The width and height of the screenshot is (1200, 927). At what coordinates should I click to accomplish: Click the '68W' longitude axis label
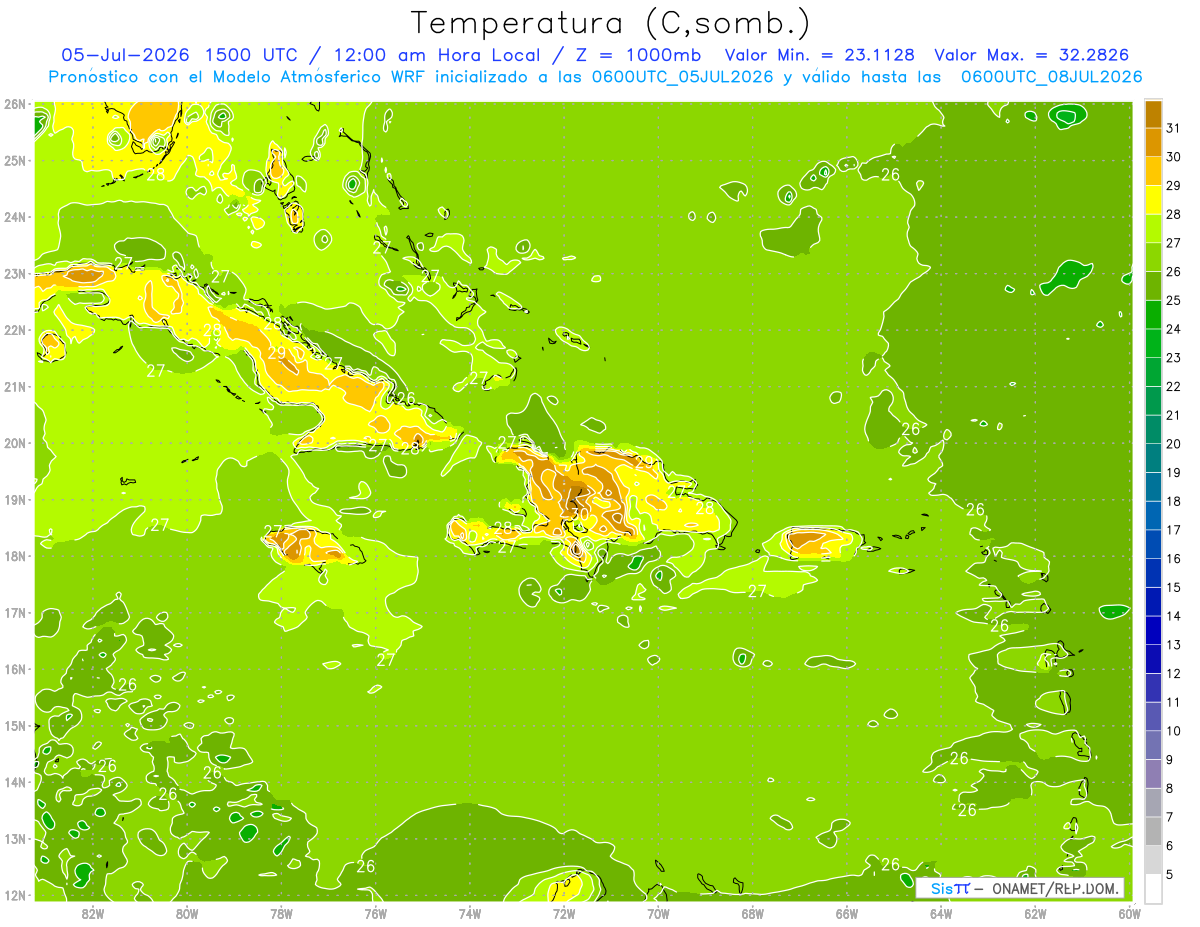(753, 913)
